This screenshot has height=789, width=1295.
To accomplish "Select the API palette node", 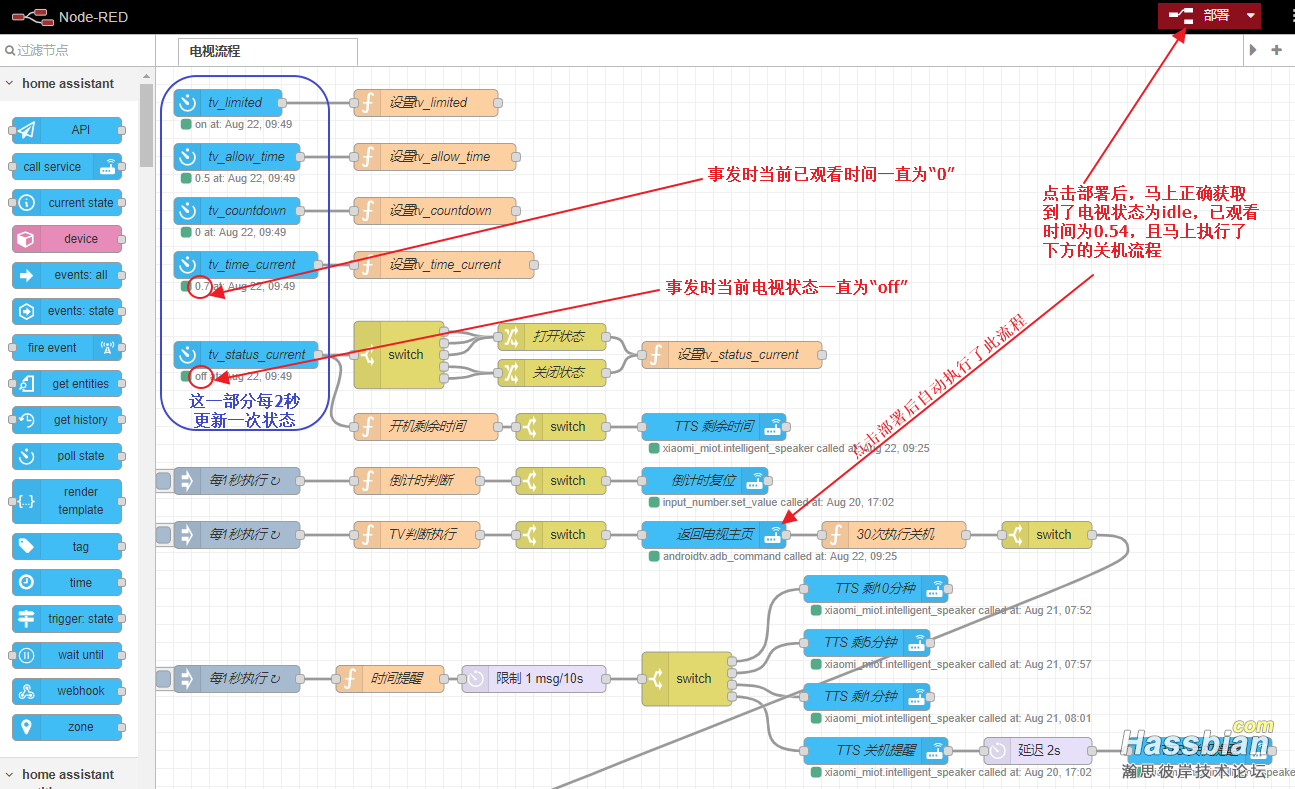I will point(68,130).
